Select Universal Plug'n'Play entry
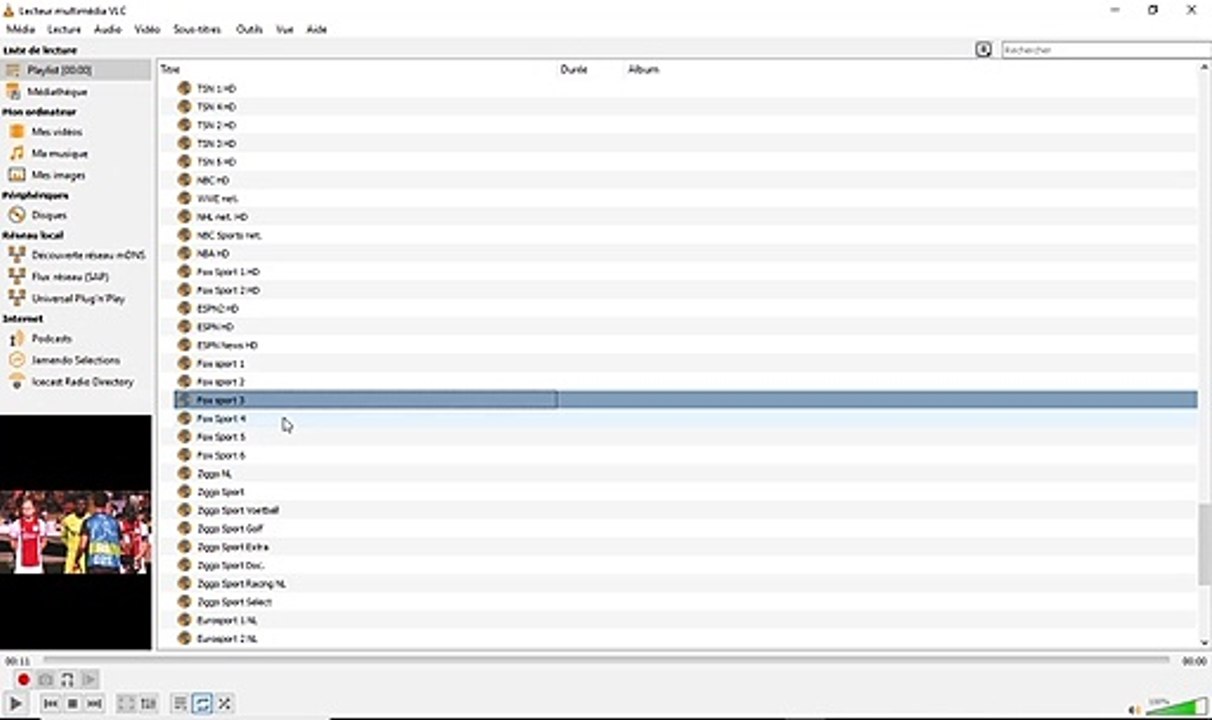This screenshot has width=1212, height=720. pos(76,299)
